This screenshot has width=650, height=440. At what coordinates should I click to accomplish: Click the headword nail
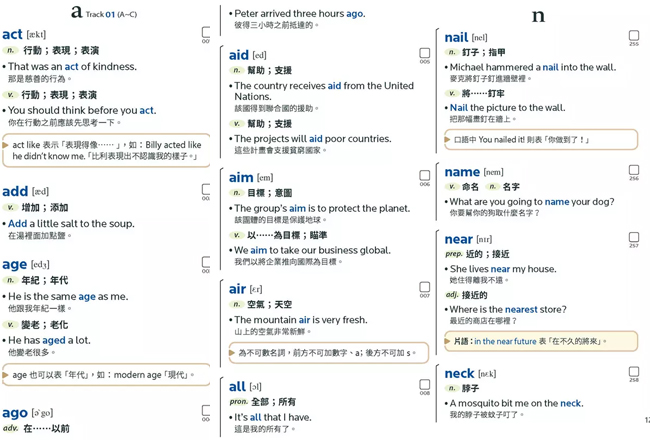(x=456, y=37)
